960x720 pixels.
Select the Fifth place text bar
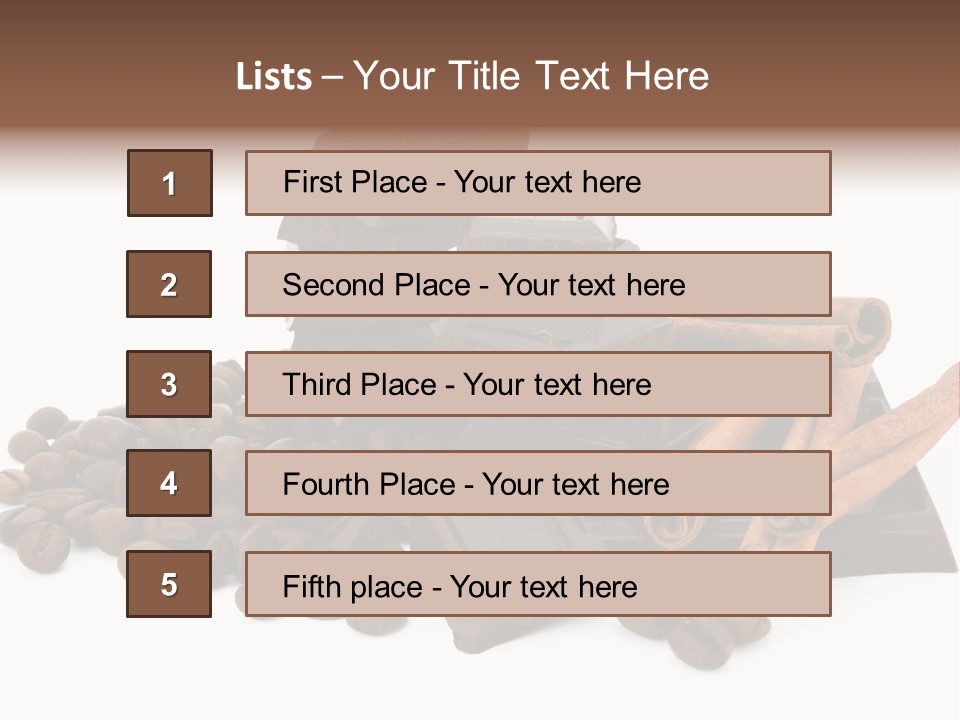(538, 584)
